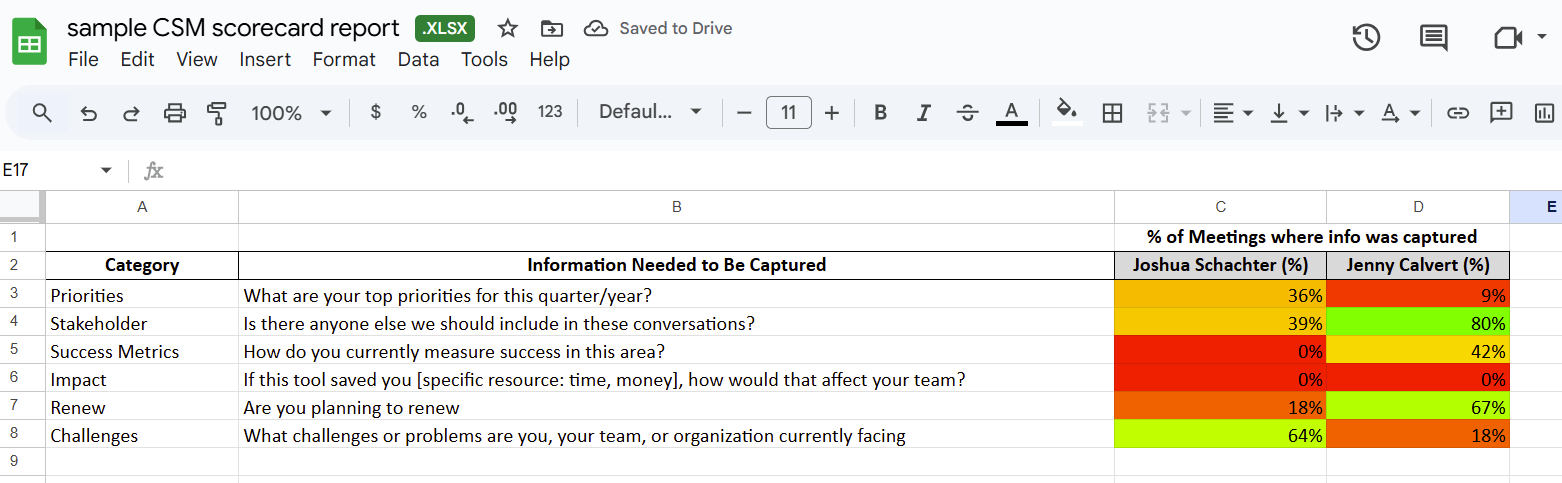This screenshot has width=1562, height=483.
Task: Open the comments panel icon
Action: pos(1434,38)
